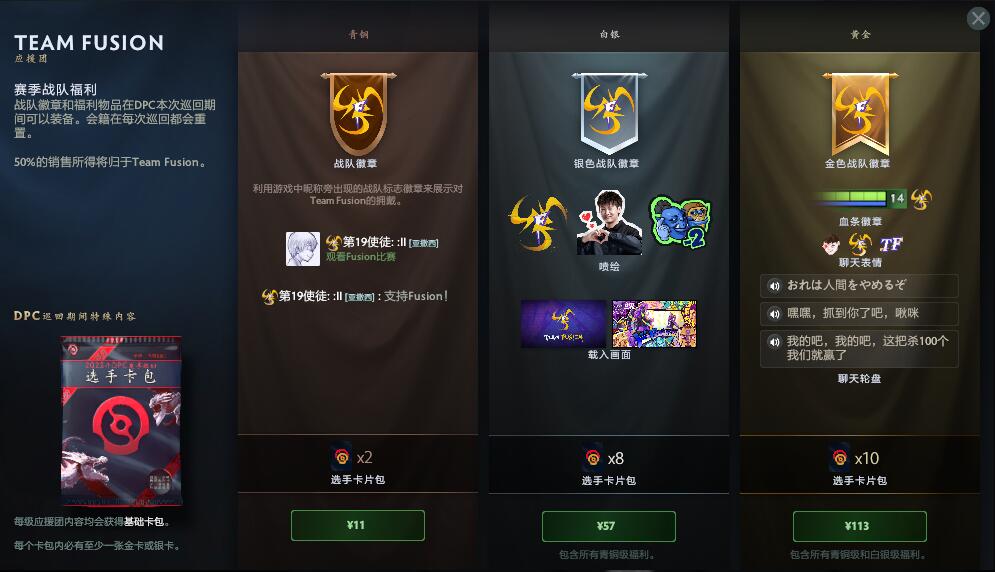Close the Team Fusion supporter panel
Viewport: 995px width, 572px height.
[x=978, y=18]
